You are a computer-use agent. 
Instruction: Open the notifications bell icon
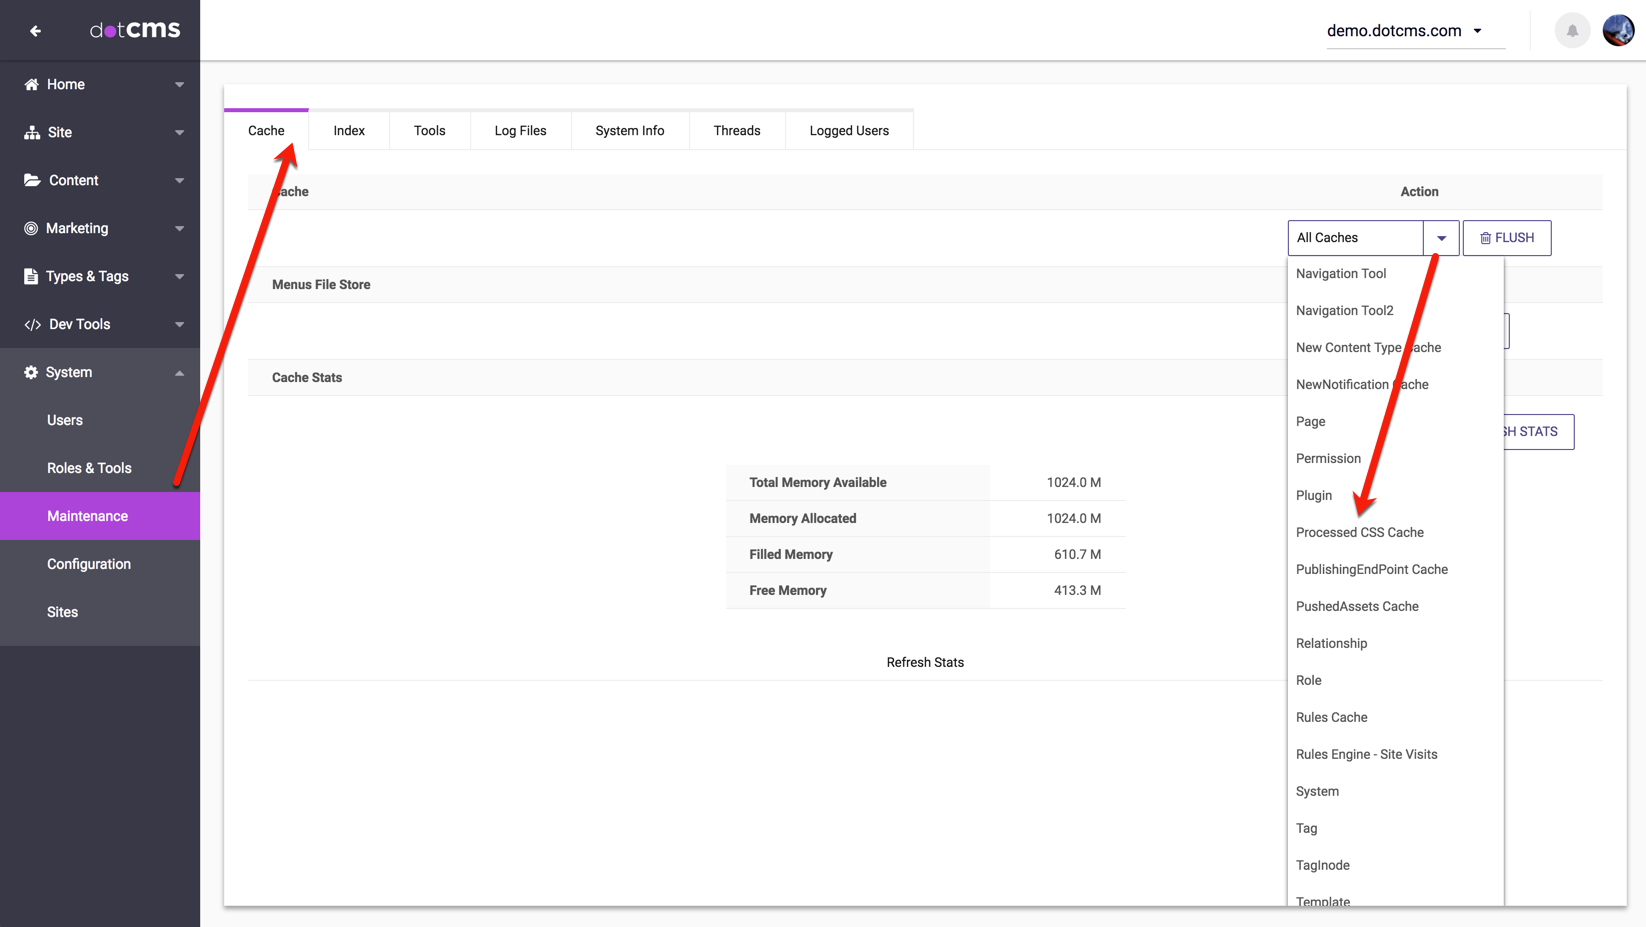click(x=1572, y=31)
